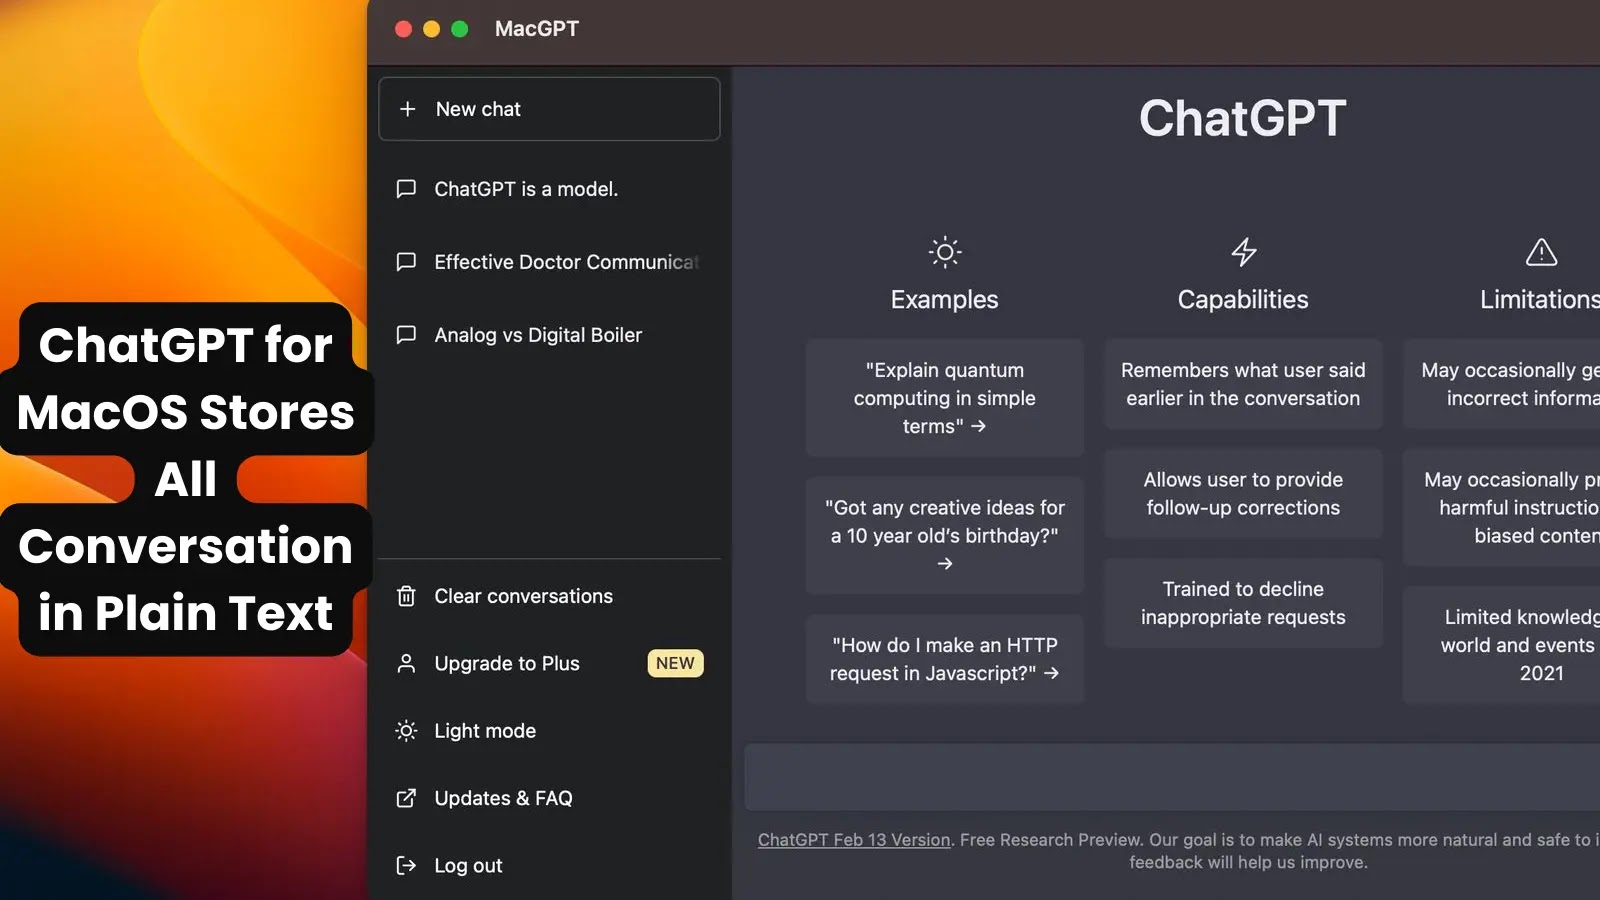Click the 'May occasionally generate incorrect information' card

point(1502,384)
